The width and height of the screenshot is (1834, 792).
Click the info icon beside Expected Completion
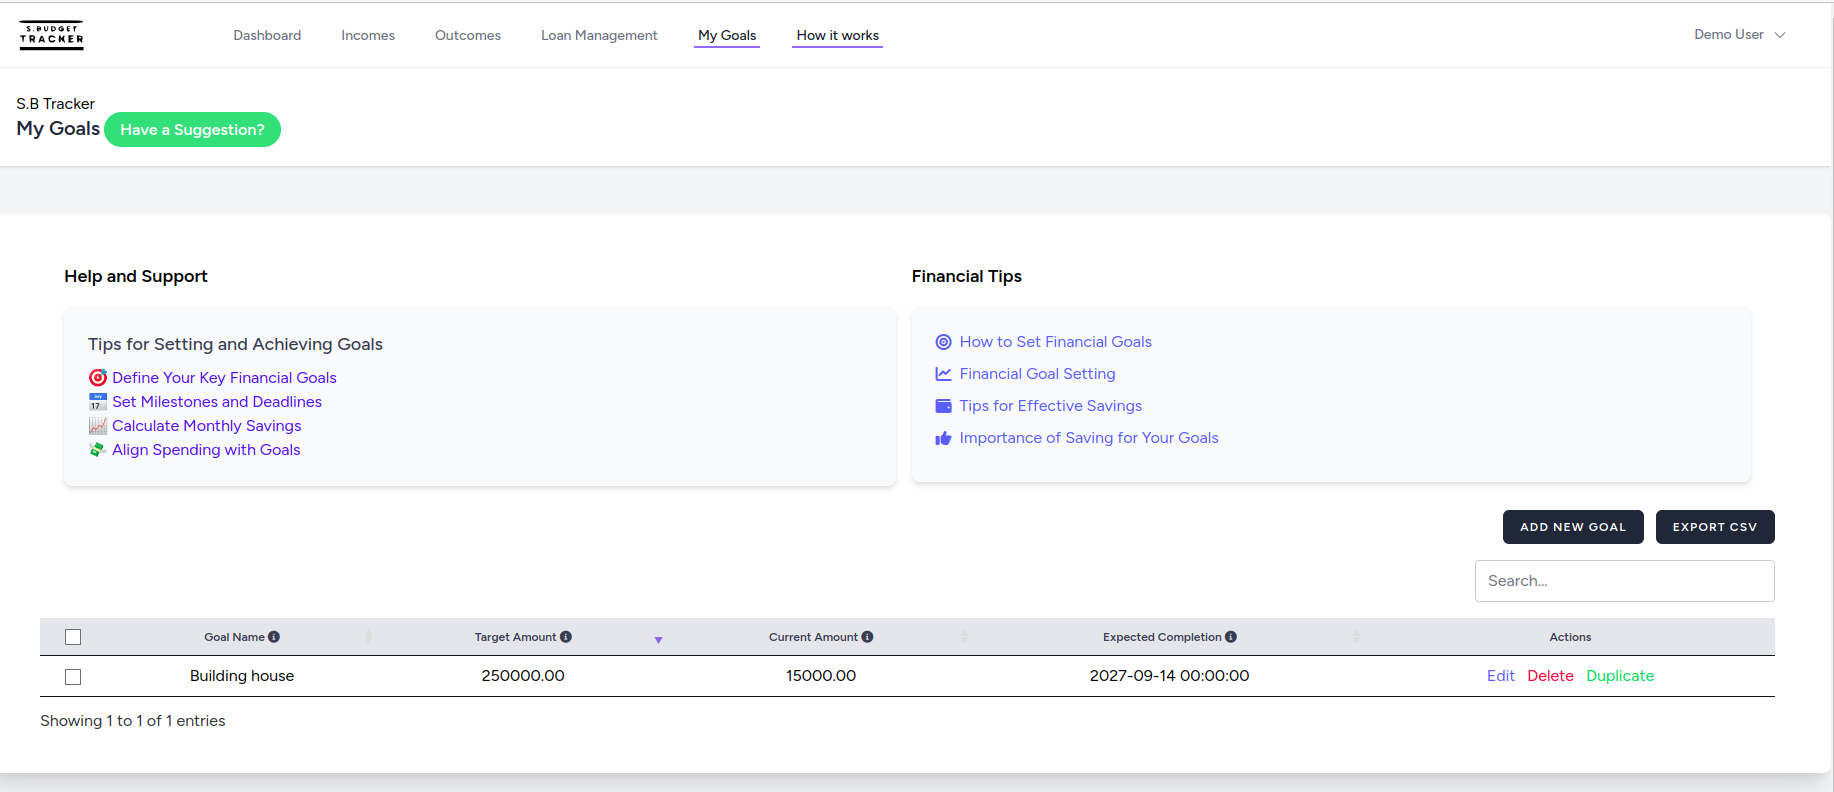pyautogui.click(x=1231, y=637)
